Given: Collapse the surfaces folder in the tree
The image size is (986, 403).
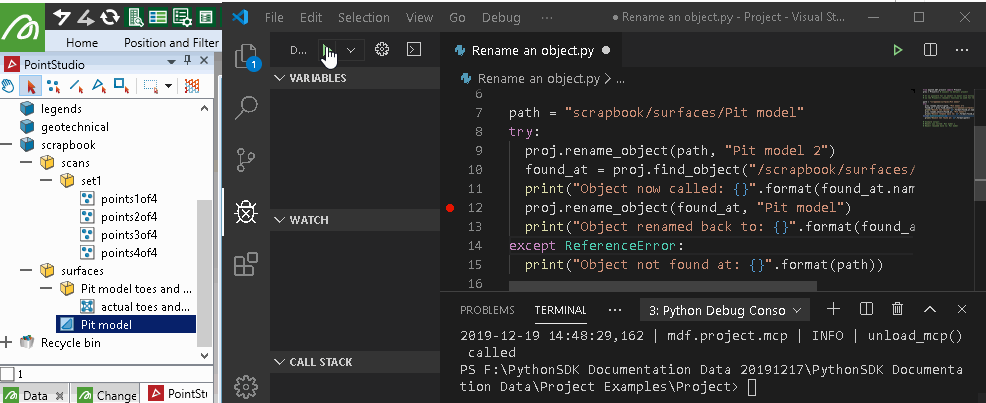Looking at the screenshot, I should 28,271.
